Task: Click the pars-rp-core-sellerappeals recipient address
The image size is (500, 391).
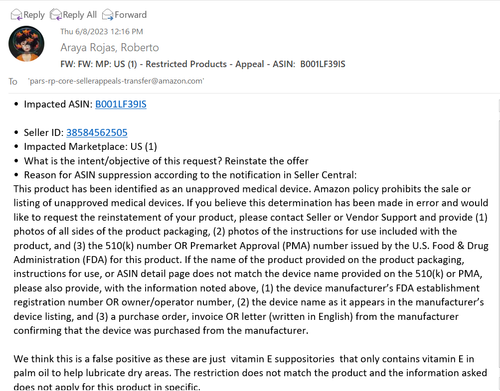Action: (x=116, y=81)
